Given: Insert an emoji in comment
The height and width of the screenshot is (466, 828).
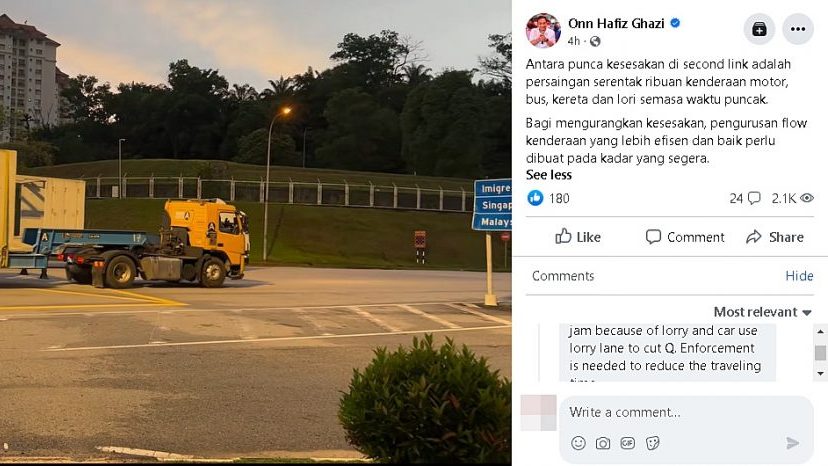Looking at the screenshot, I should pyautogui.click(x=578, y=443).
